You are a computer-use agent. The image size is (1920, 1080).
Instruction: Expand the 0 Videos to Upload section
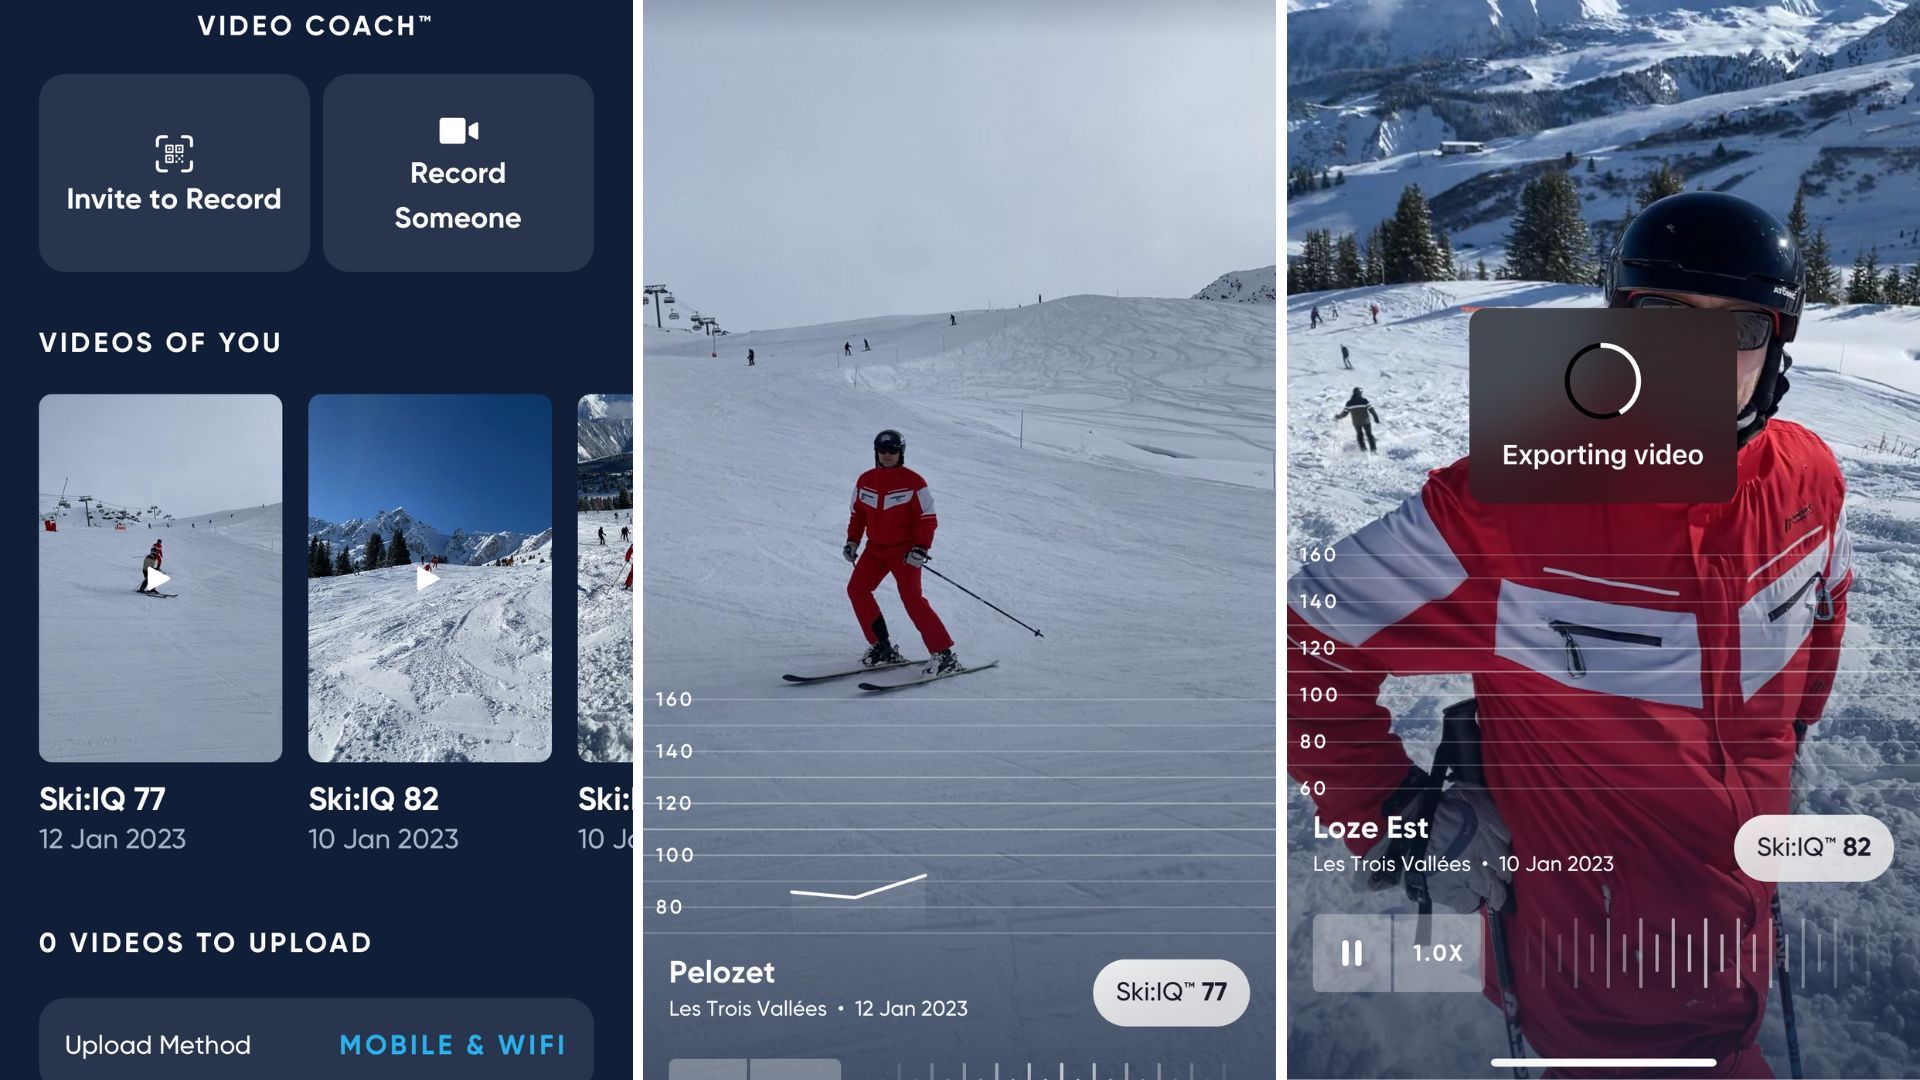(x=206, y=942)
